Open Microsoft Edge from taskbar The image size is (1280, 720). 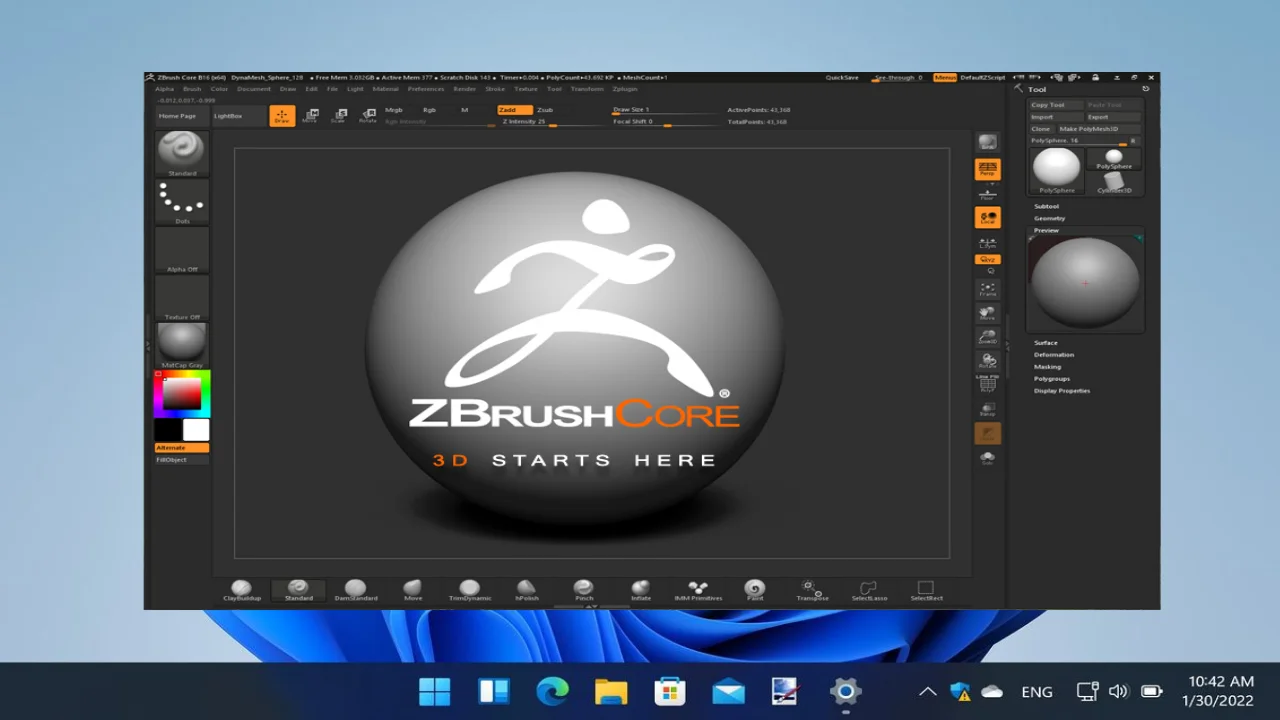(x=552, y=691)
